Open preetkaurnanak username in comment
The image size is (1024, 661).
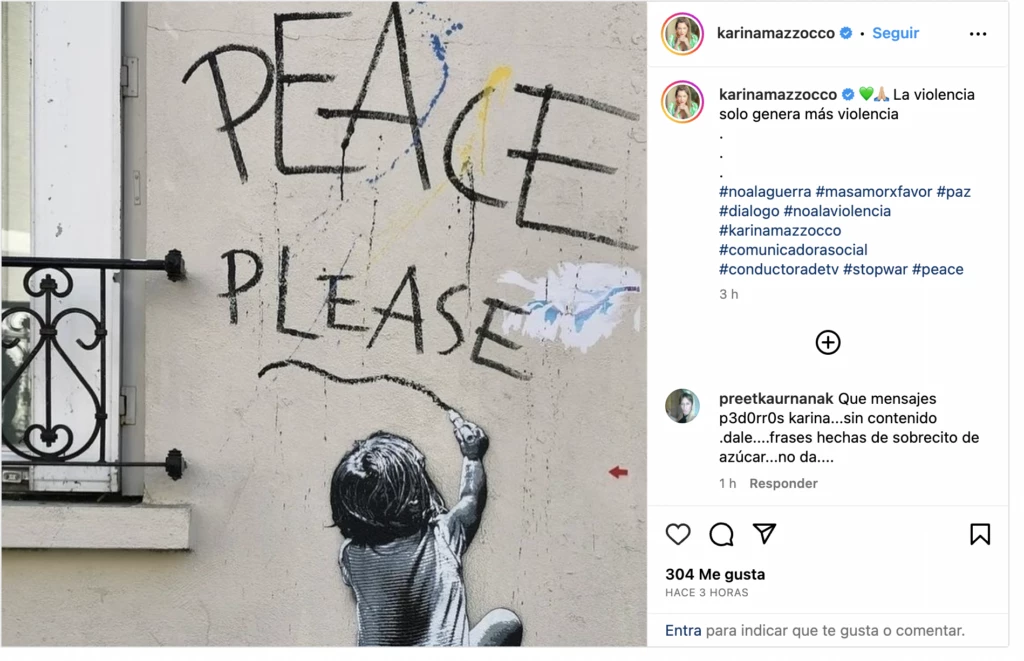(776, 398)
